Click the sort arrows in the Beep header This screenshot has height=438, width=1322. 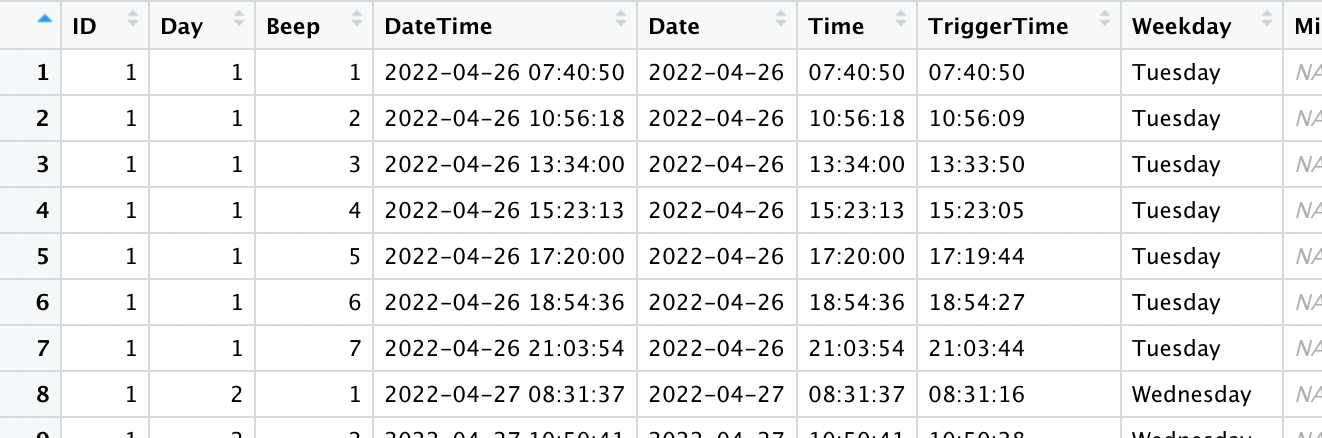357,18
